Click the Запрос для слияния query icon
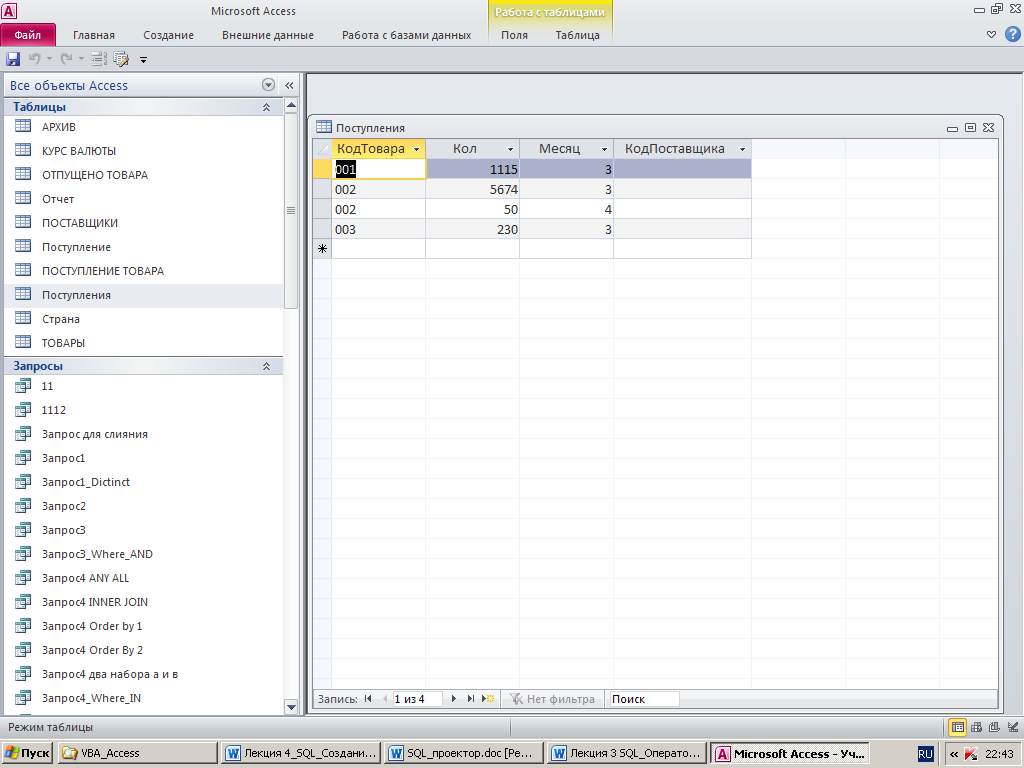1024x768 pixels. [x=23, y=434]
